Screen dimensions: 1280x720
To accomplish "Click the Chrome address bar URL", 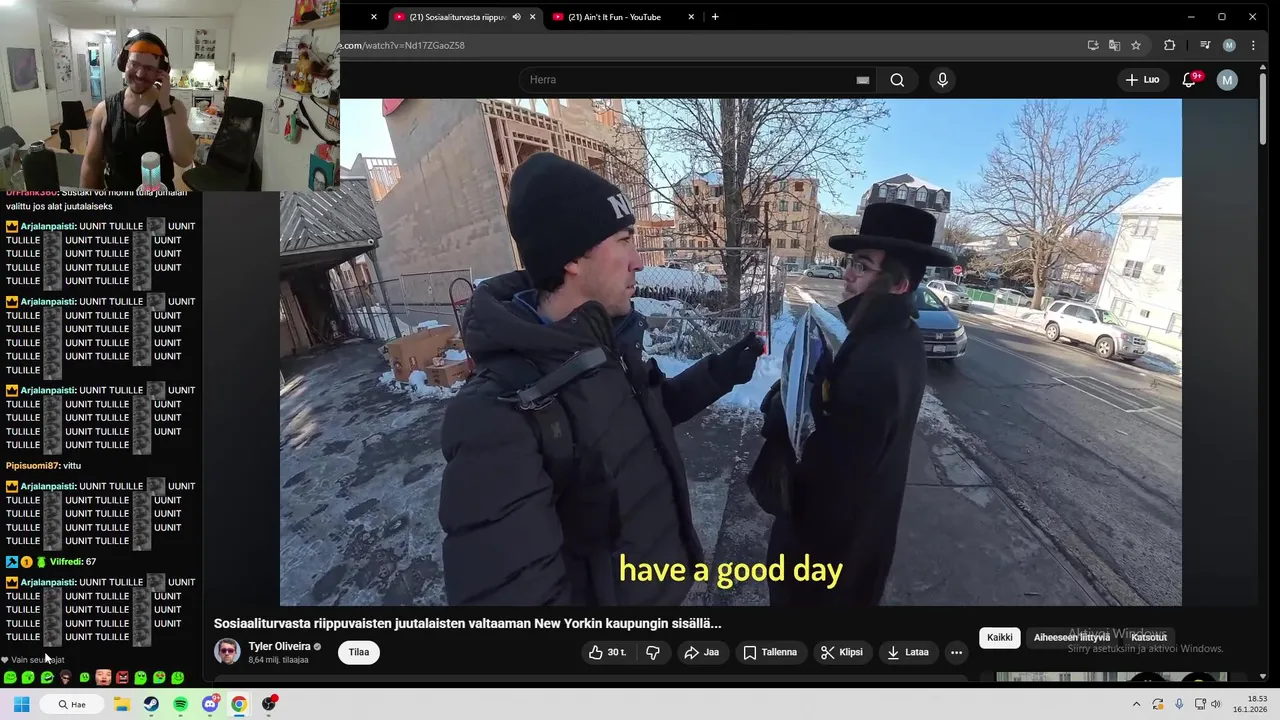I will (402, 45).
